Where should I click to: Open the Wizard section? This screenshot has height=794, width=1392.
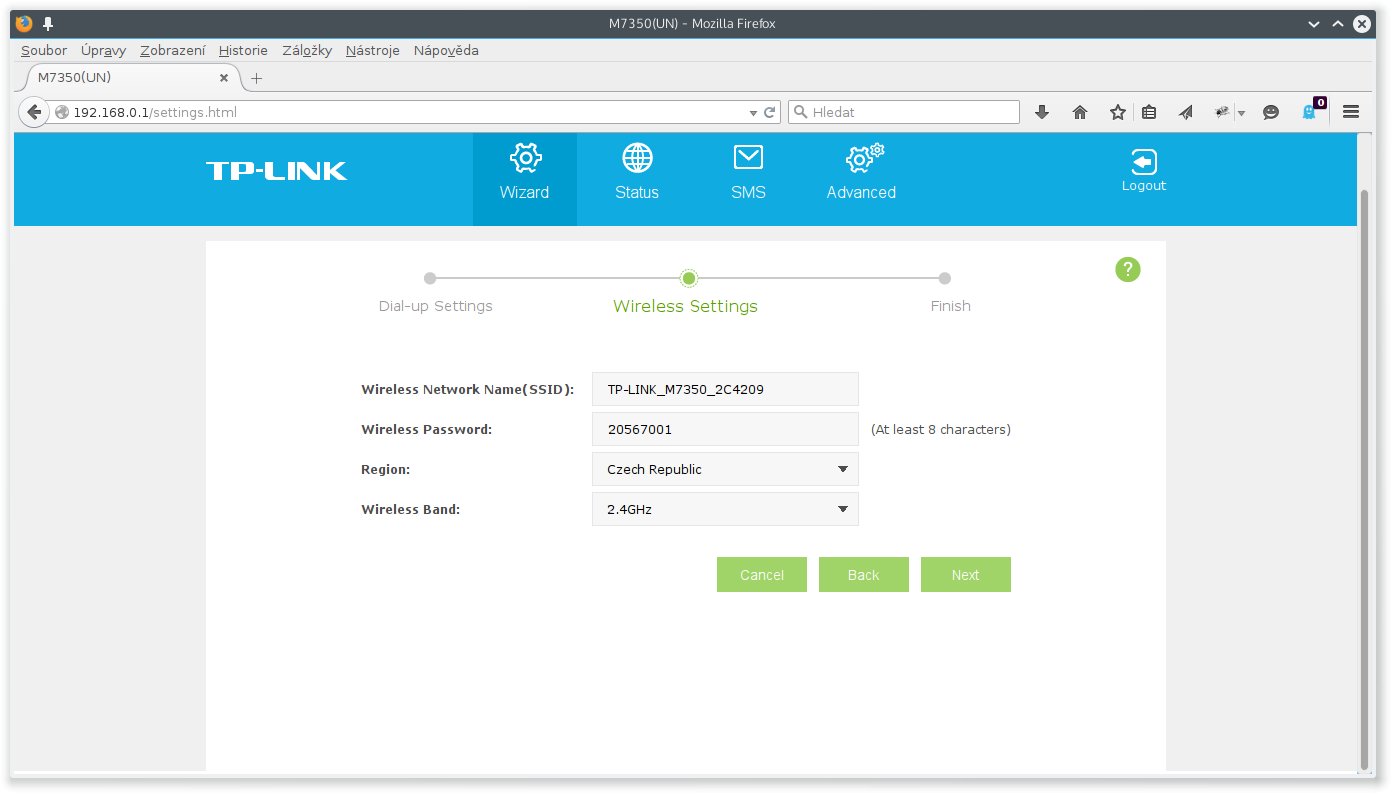[525, 179]
